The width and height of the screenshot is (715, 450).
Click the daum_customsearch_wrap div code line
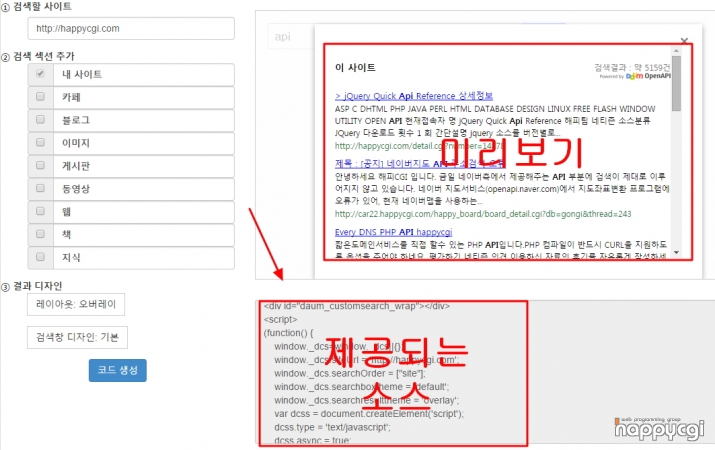[357, 306]
